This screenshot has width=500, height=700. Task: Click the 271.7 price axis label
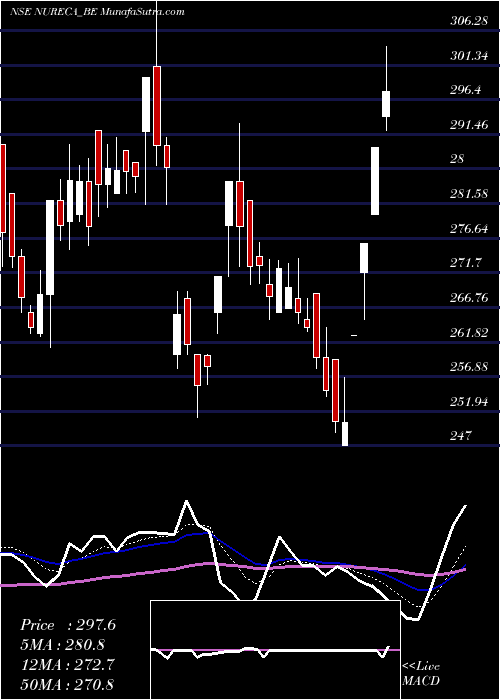click(x=466, y=262)
